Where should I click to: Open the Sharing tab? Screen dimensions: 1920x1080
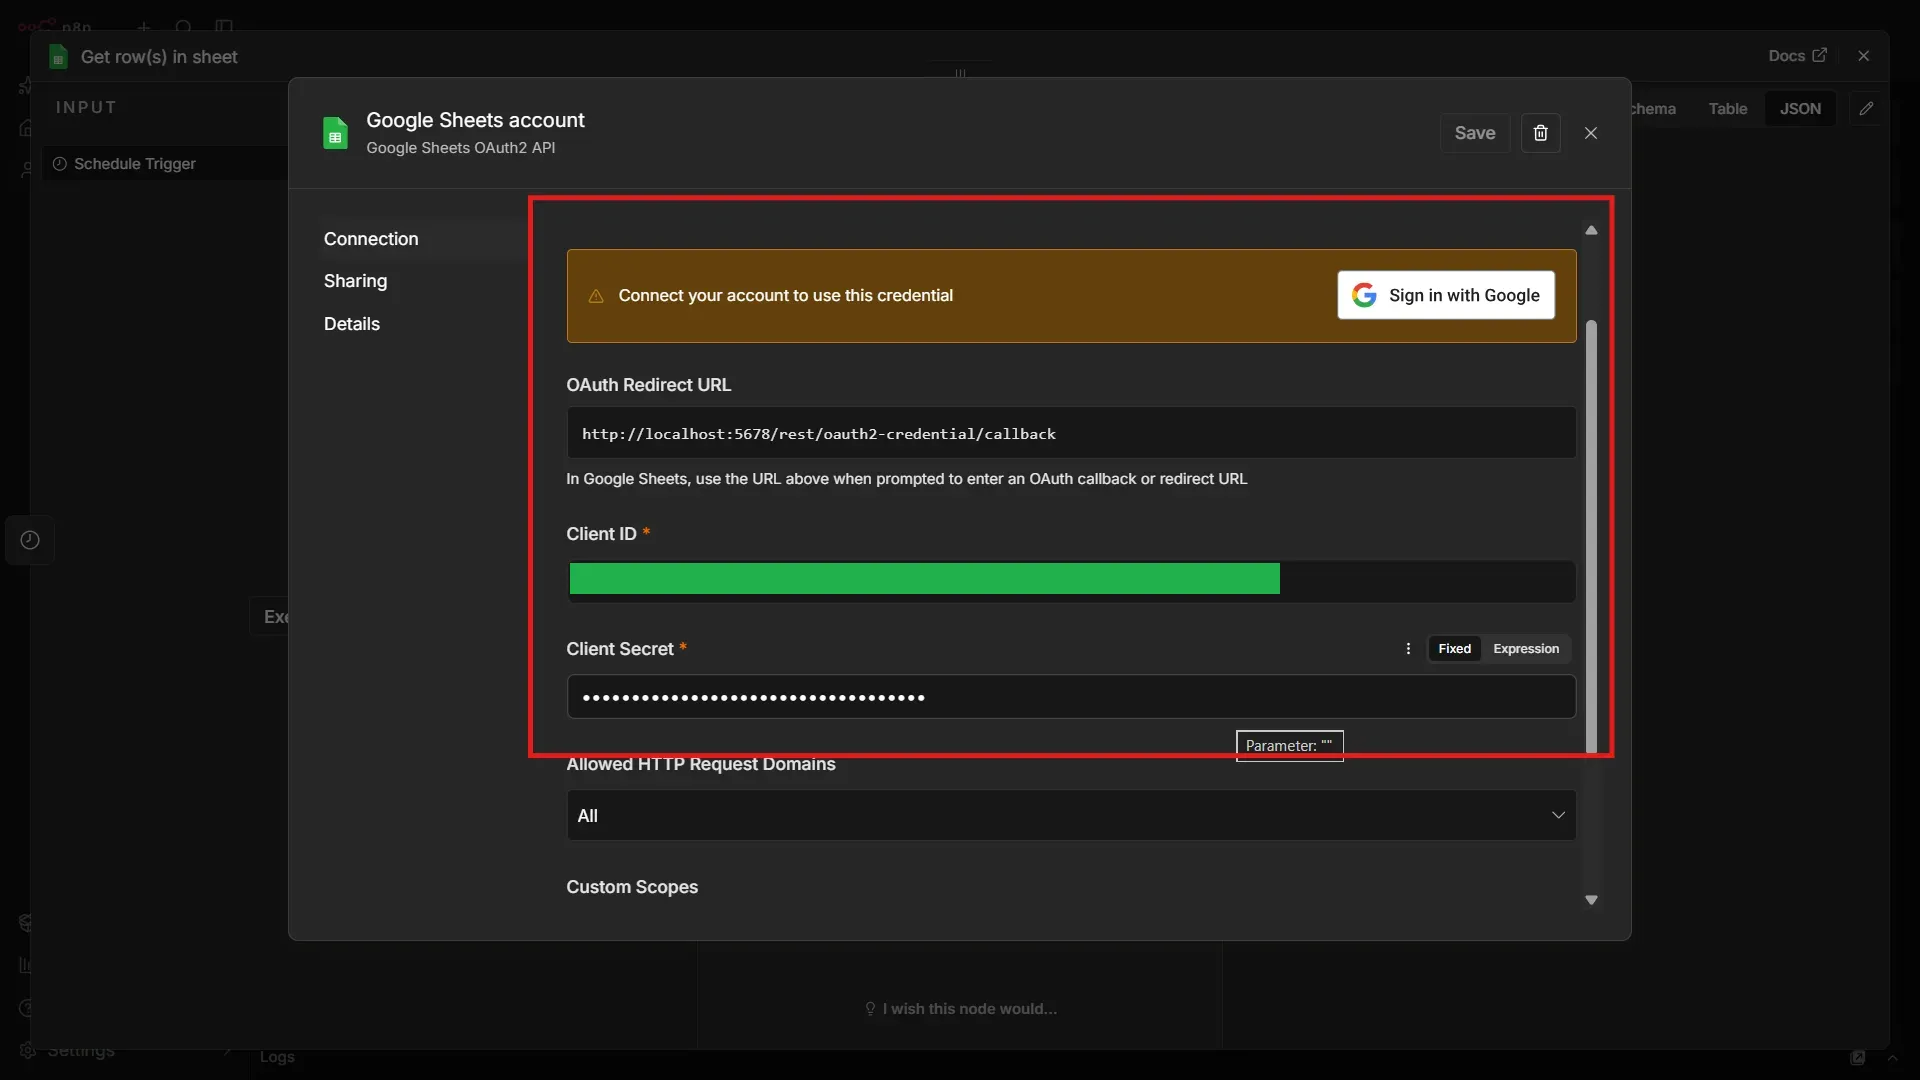(x=355, y=281)
